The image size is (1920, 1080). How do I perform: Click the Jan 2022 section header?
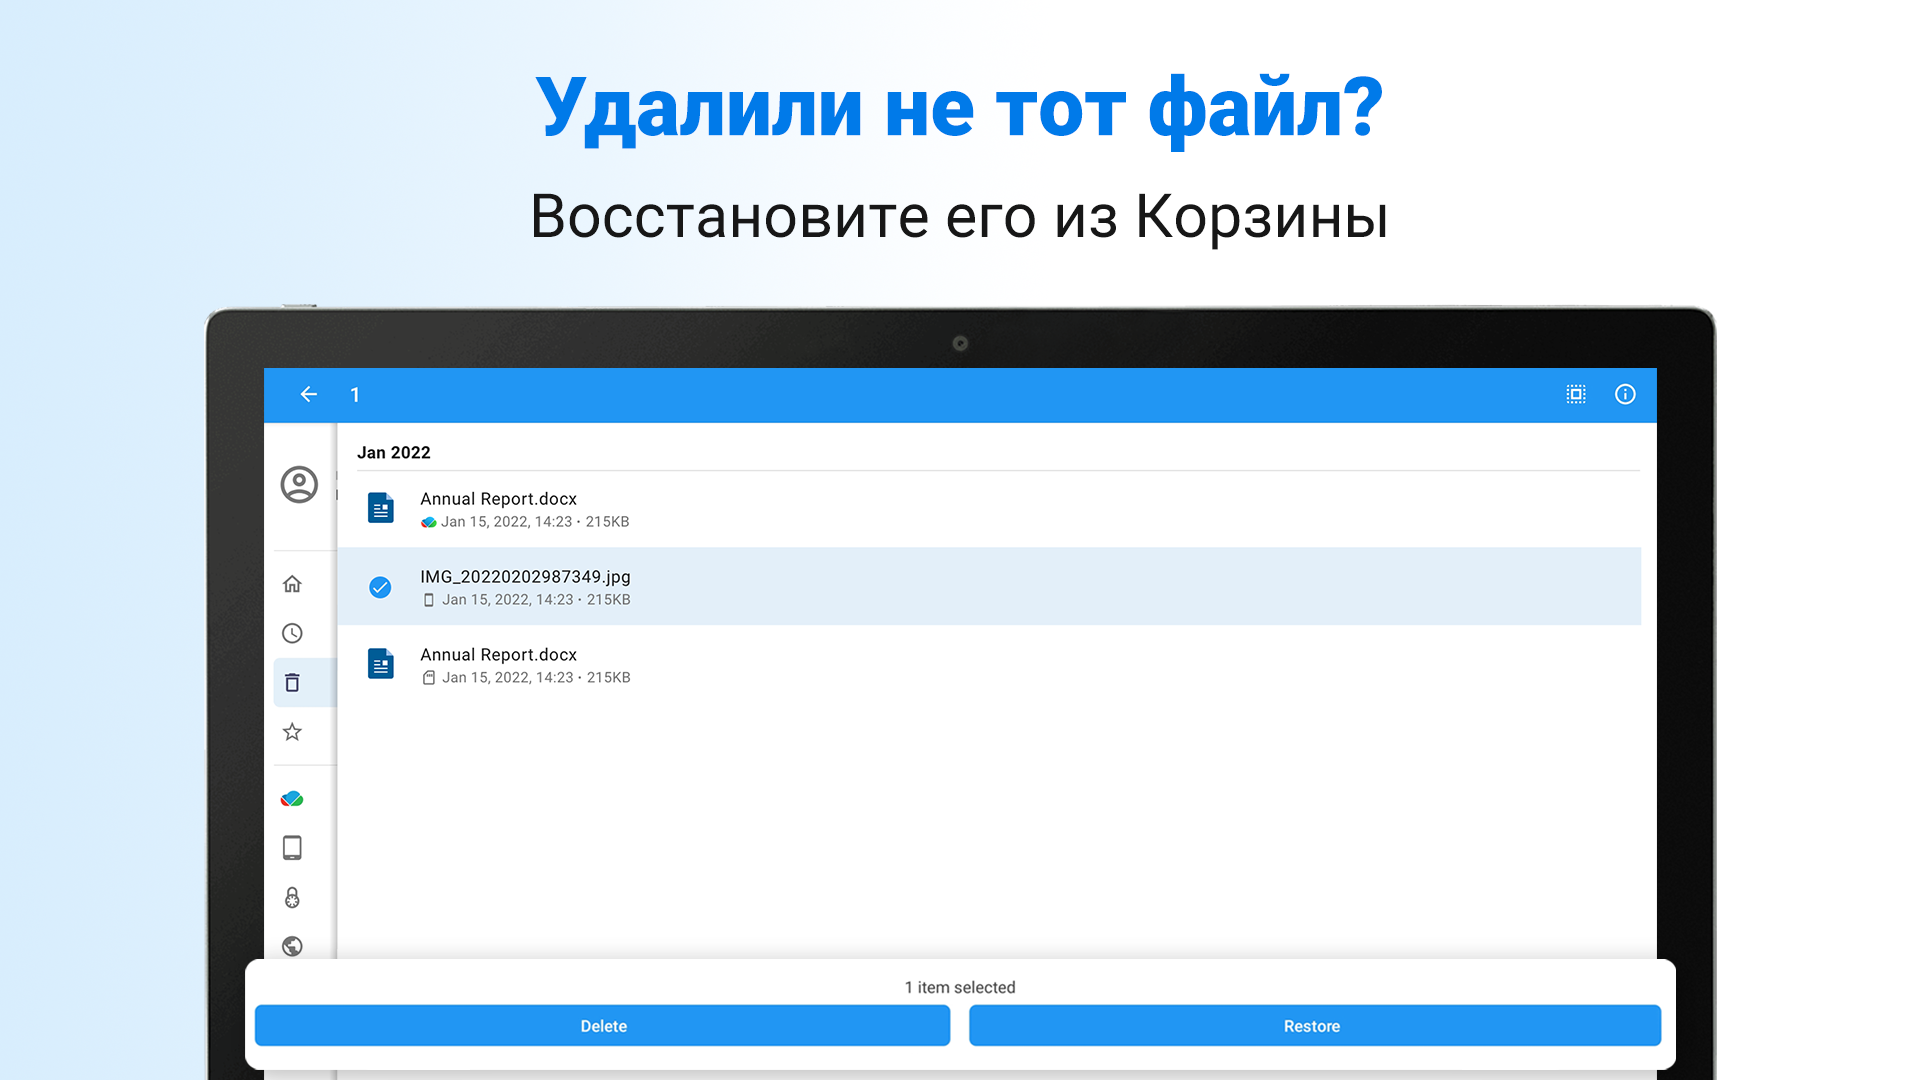[394, 453]
